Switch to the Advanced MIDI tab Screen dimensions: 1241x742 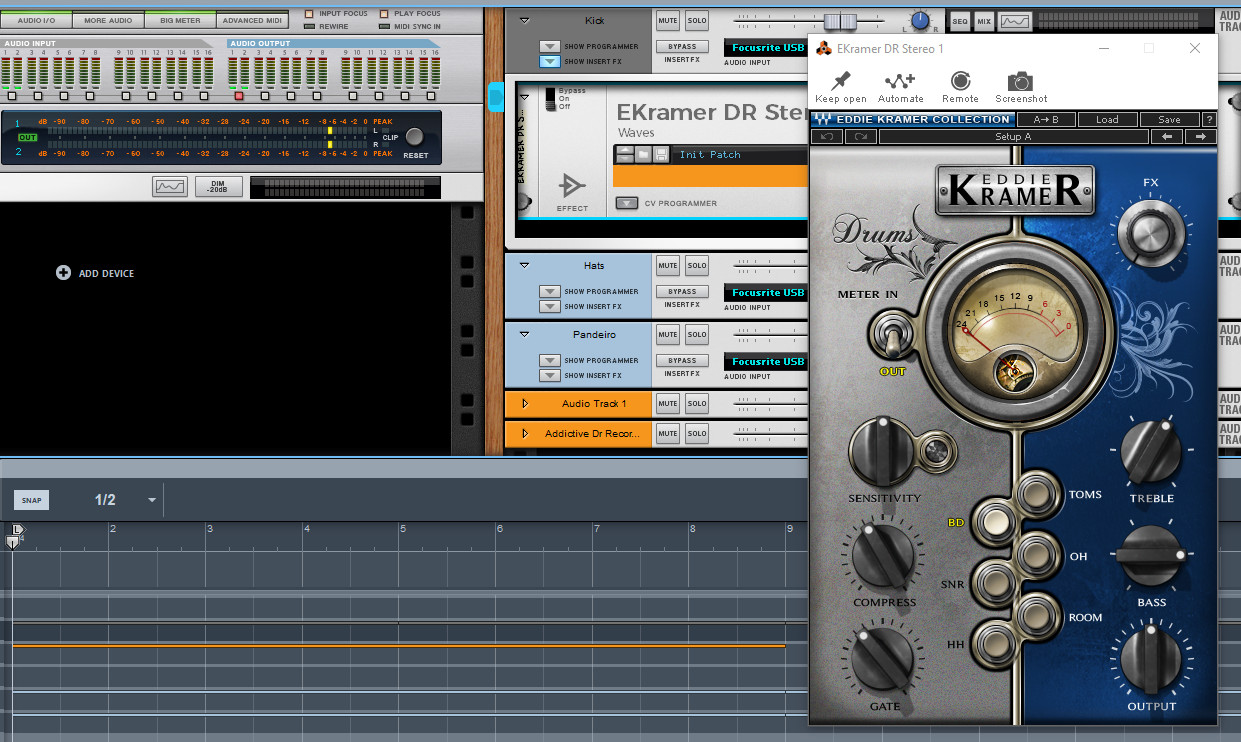pyautogui.click(x=252, y=20)
